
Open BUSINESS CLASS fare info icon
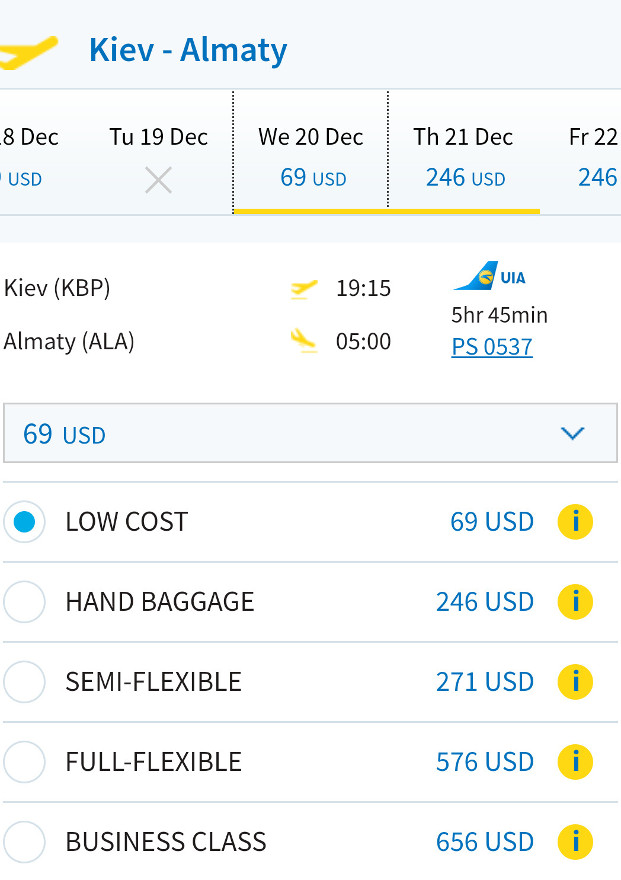pyautogui.click(x=575, y=842)
